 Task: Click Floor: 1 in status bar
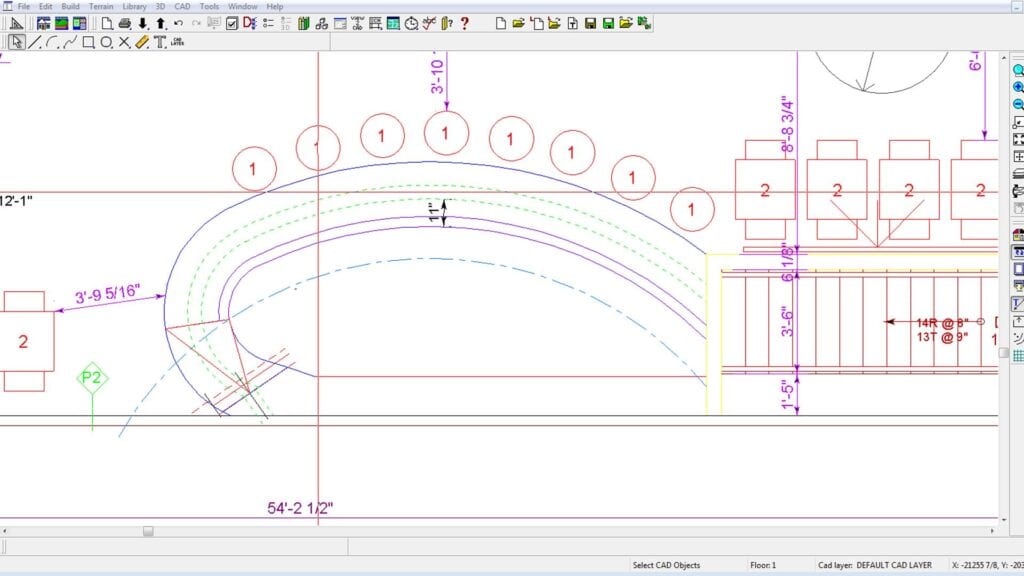coord(763,565)
